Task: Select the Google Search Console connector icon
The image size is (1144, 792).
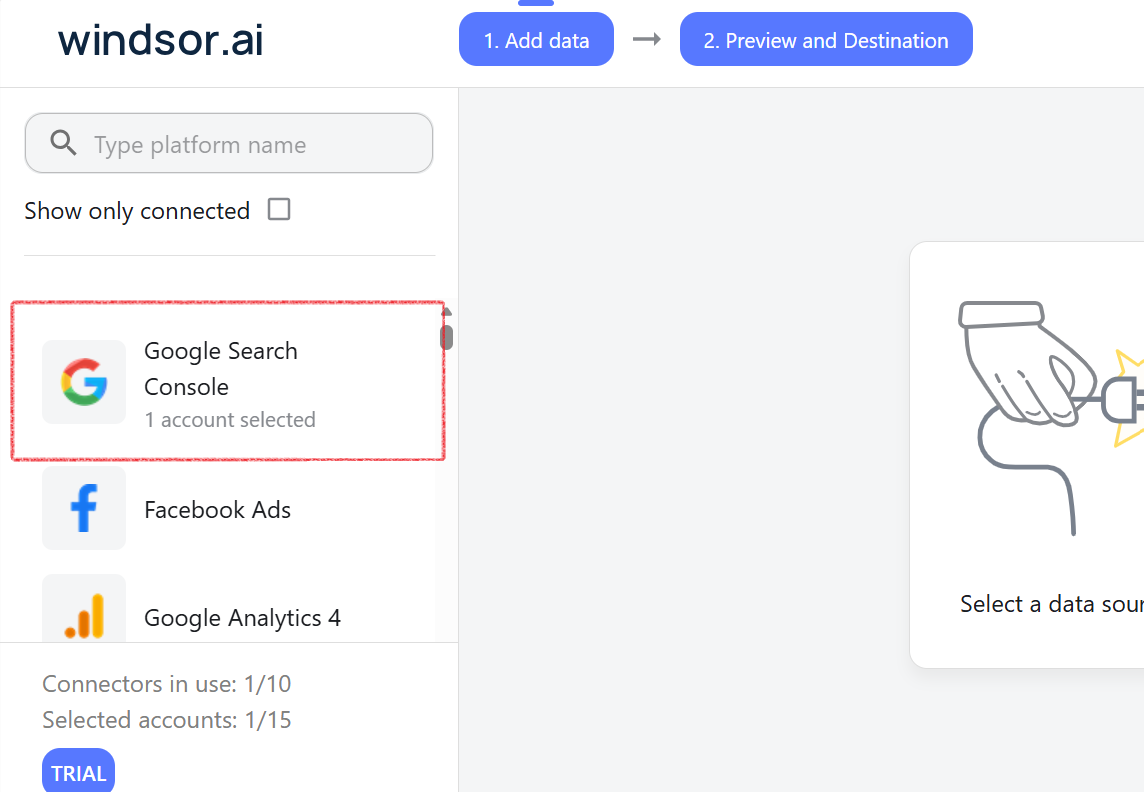Action: coord(84,382)
